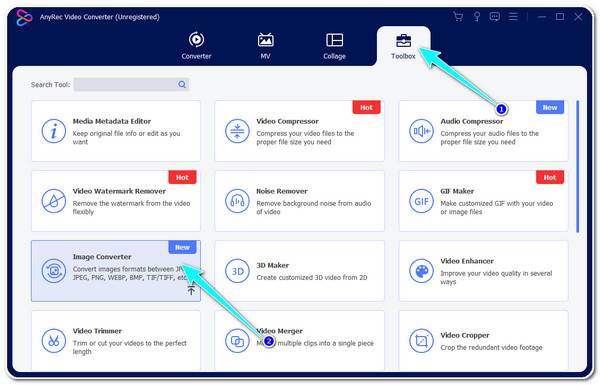The height and width of the screenshot is (385, 600).
Task: Click the New badge on Image Converter
Action: (x=182, y=247)
